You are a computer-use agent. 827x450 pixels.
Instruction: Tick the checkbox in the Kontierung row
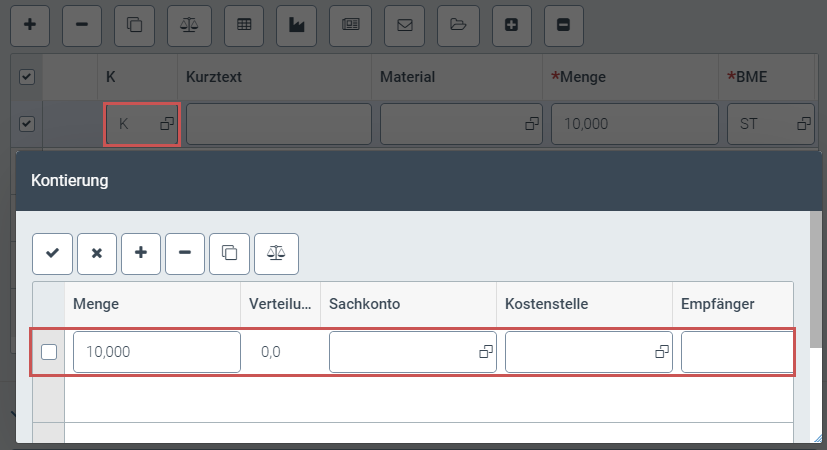pos(49,352)
